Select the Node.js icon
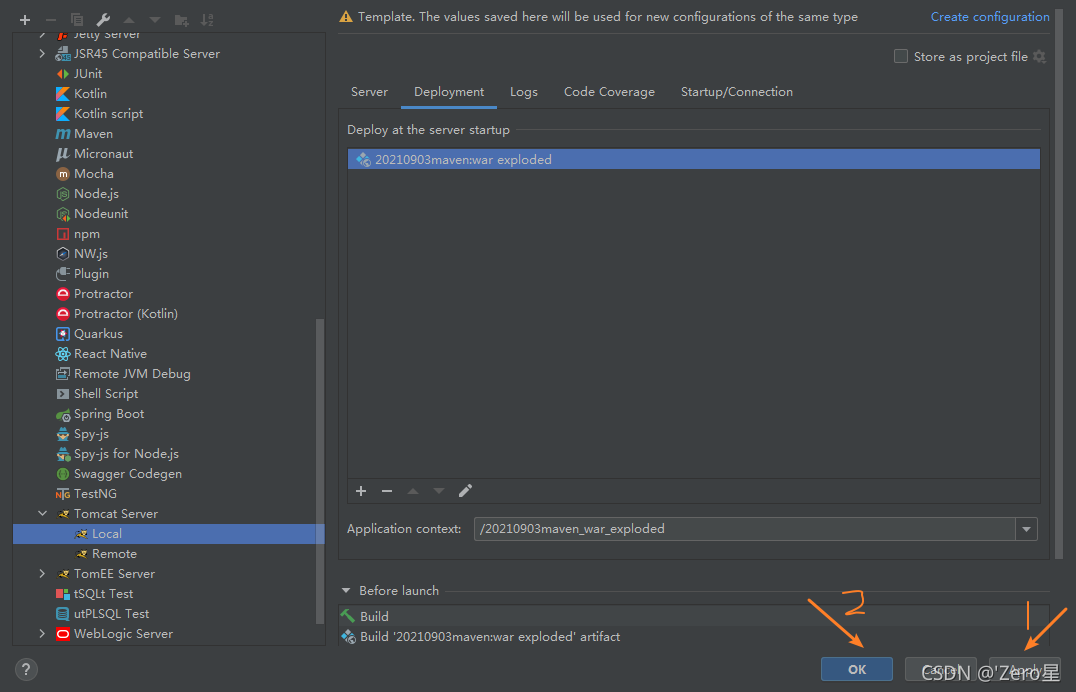 click(x=62, y=194)
